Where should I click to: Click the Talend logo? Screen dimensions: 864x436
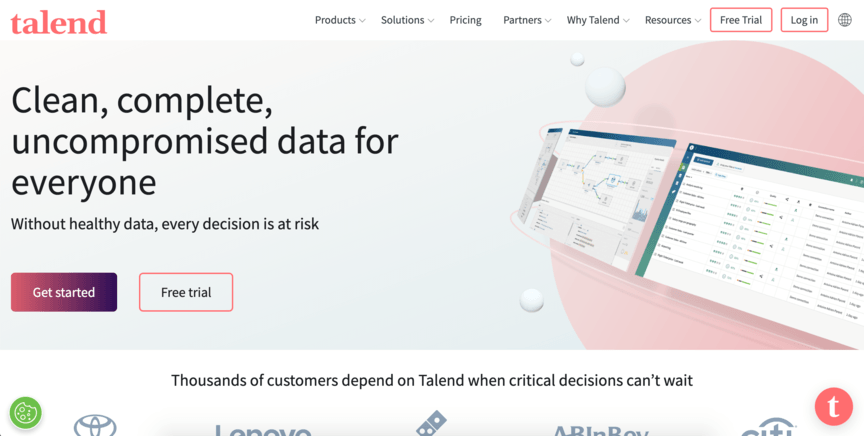[59, 21]
